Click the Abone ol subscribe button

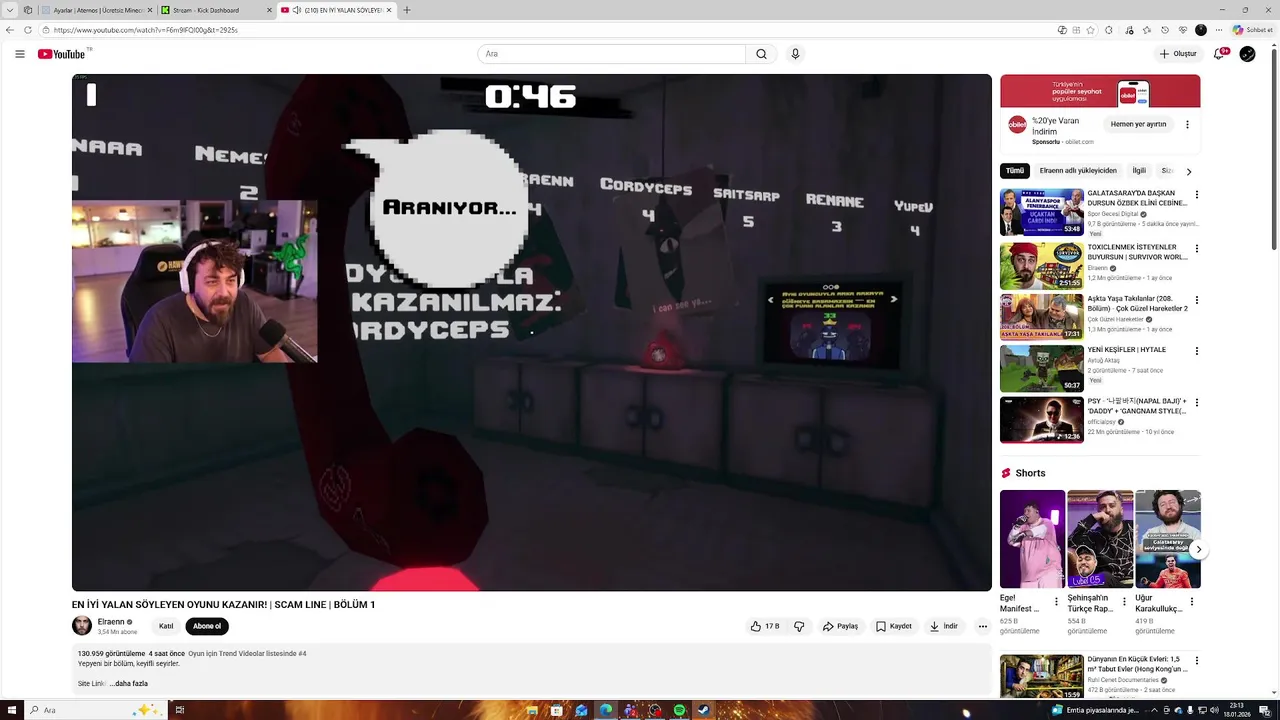[x=207, y=626]
